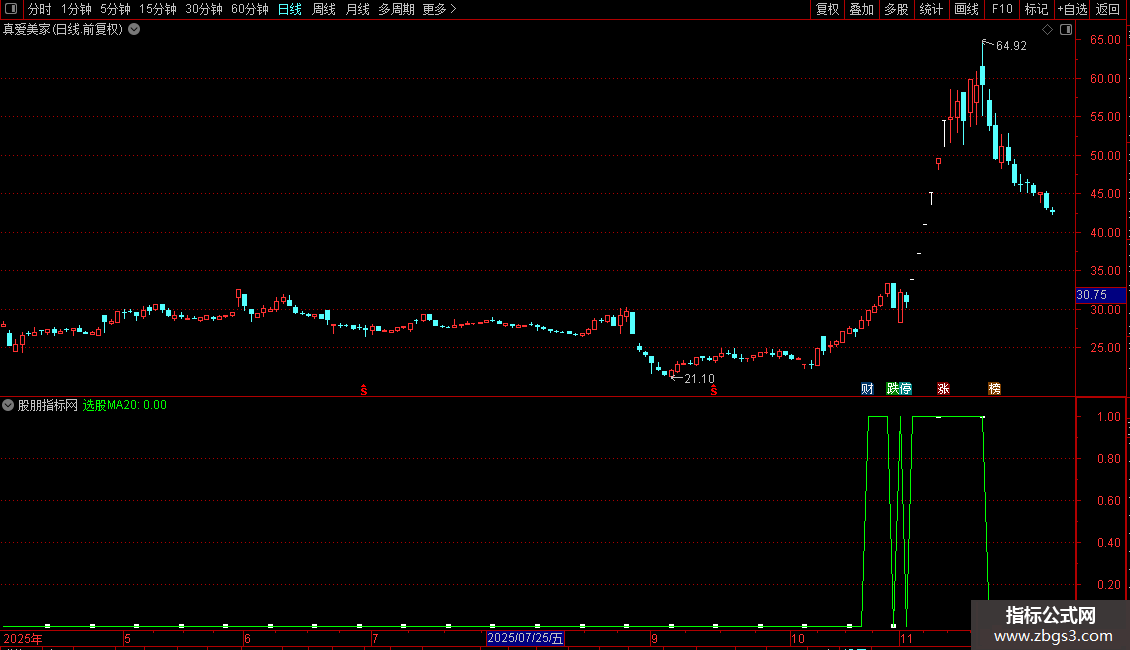Toggle the side panel icon at top-left
Screen dimensions: 1130x650
tap(11, 9)
